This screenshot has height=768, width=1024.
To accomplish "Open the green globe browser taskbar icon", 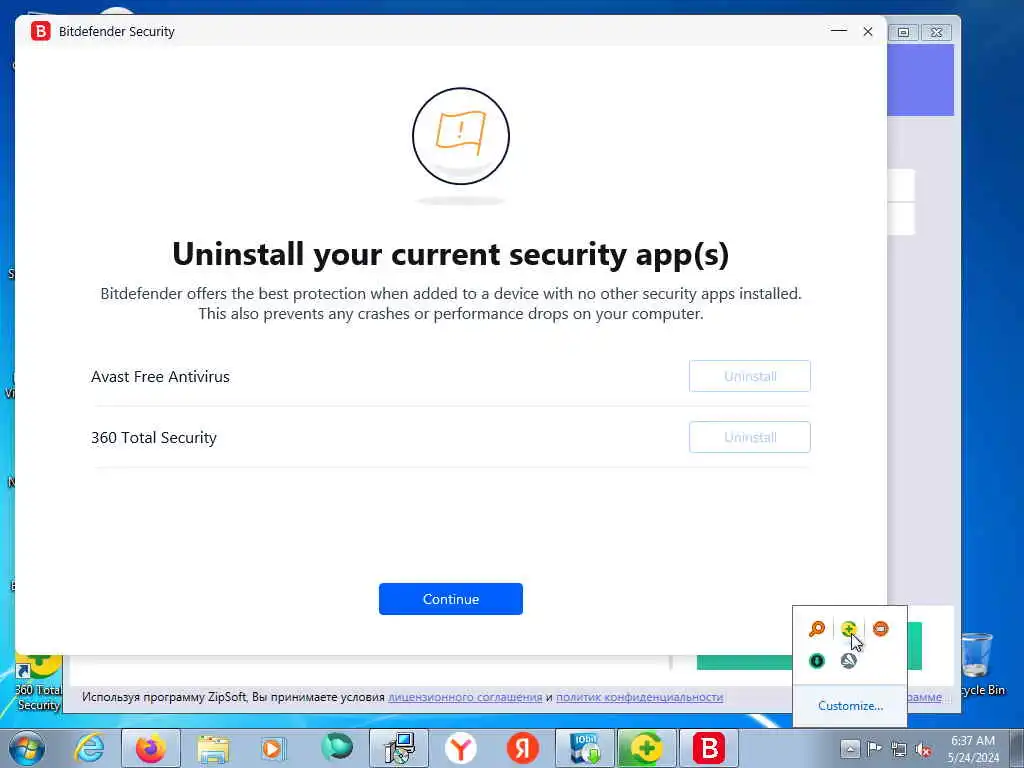I will (x=336, y=748).
